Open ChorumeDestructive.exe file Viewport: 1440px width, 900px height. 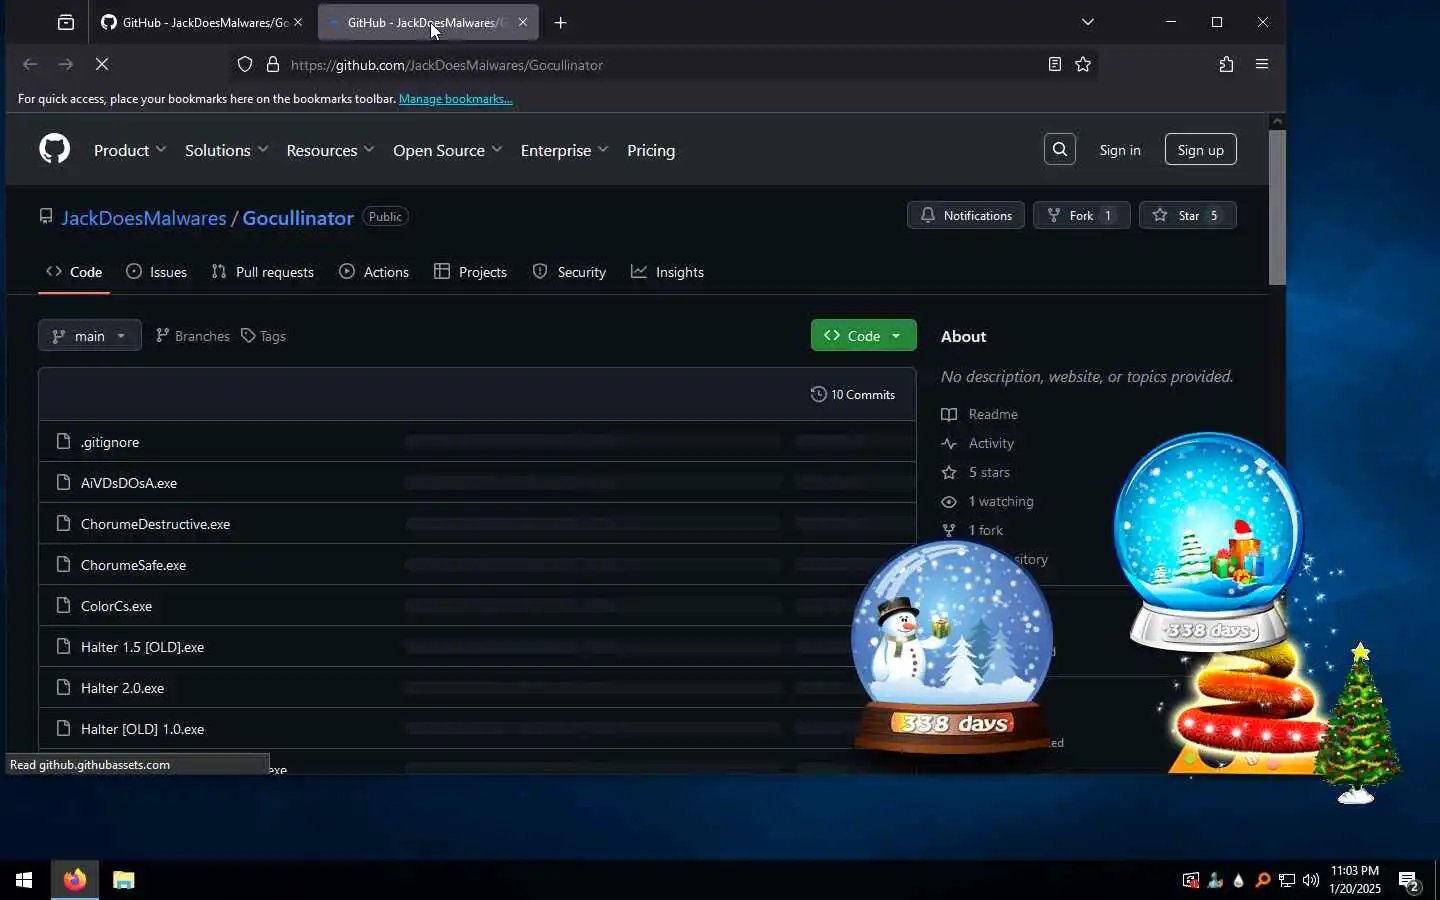coord(155,524)
